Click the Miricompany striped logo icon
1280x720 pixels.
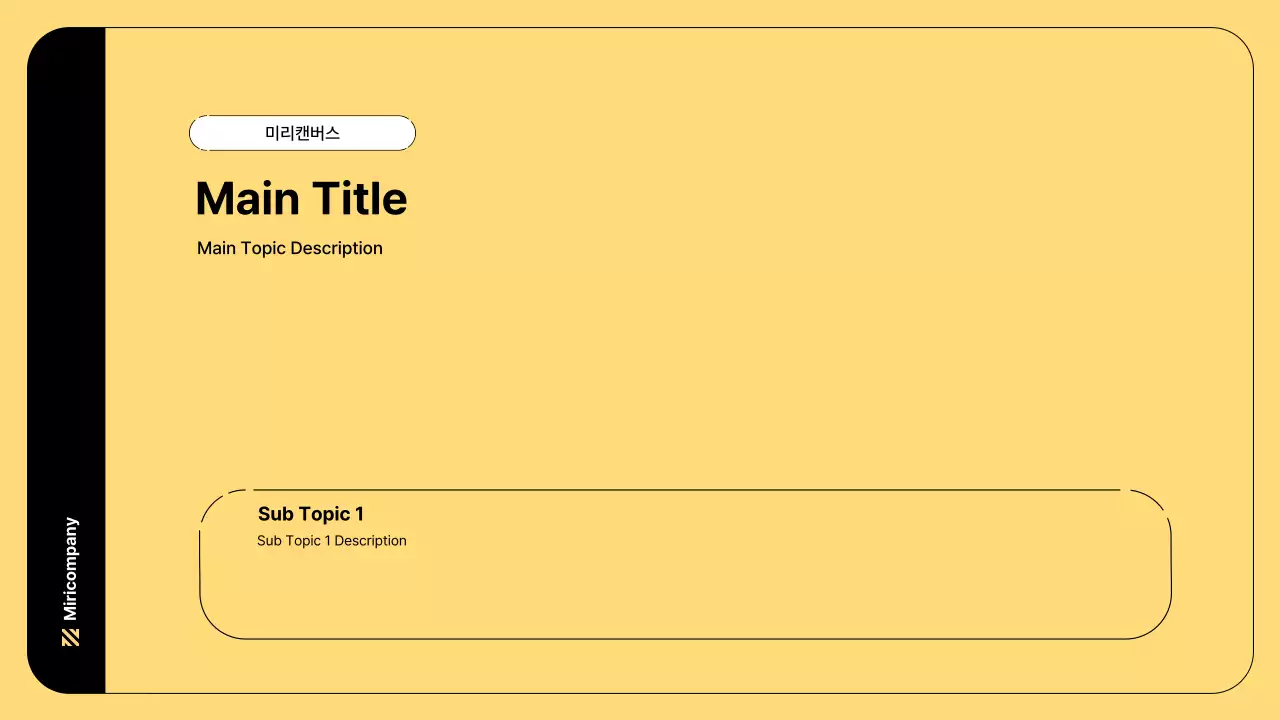coord(70,637)
